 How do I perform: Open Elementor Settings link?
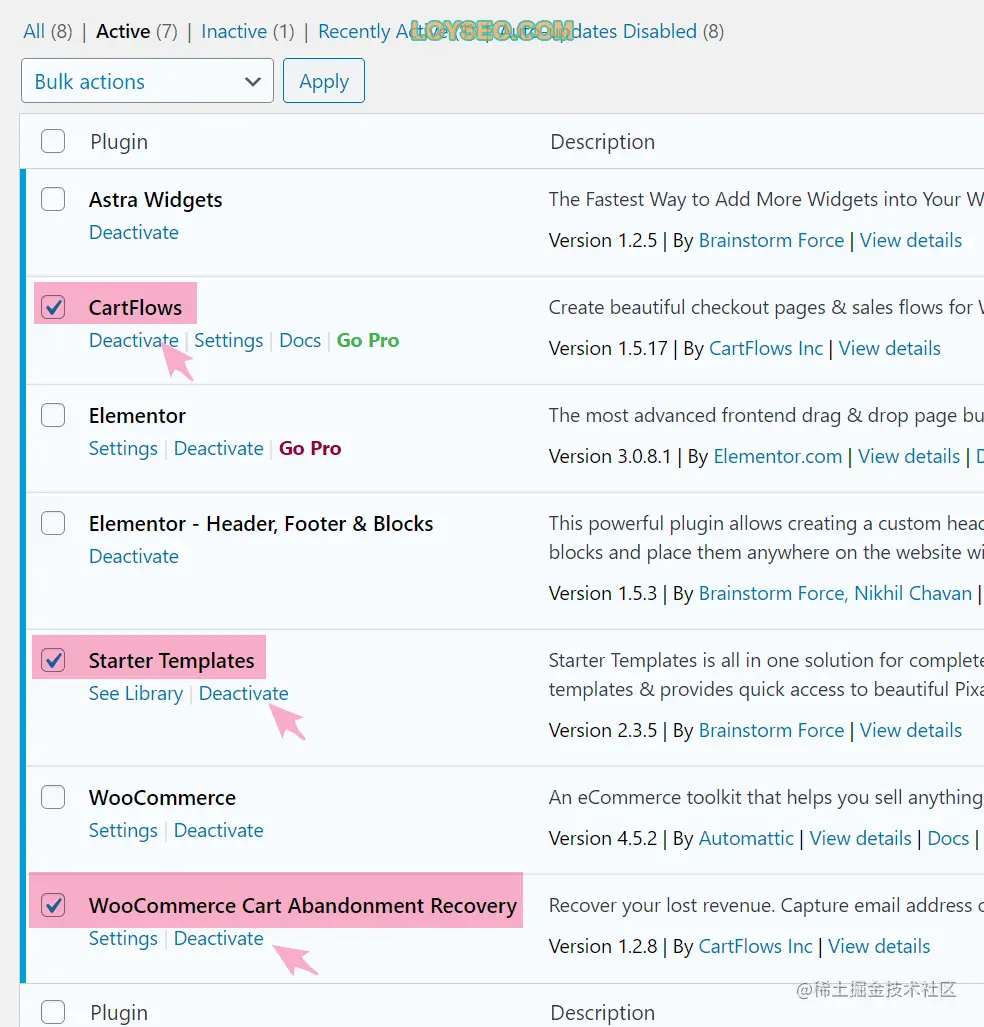pyautogui.click(x=123, y=448)
